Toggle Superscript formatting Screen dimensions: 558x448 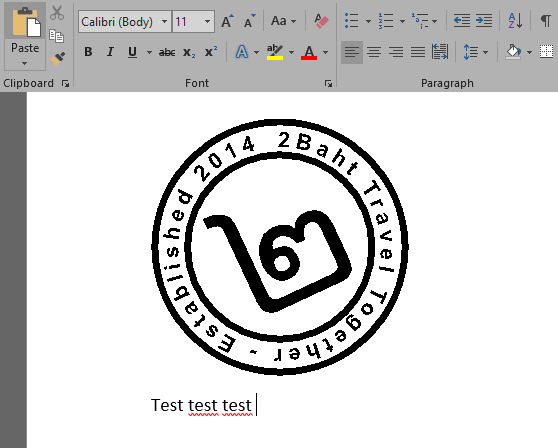coord(211,52)
